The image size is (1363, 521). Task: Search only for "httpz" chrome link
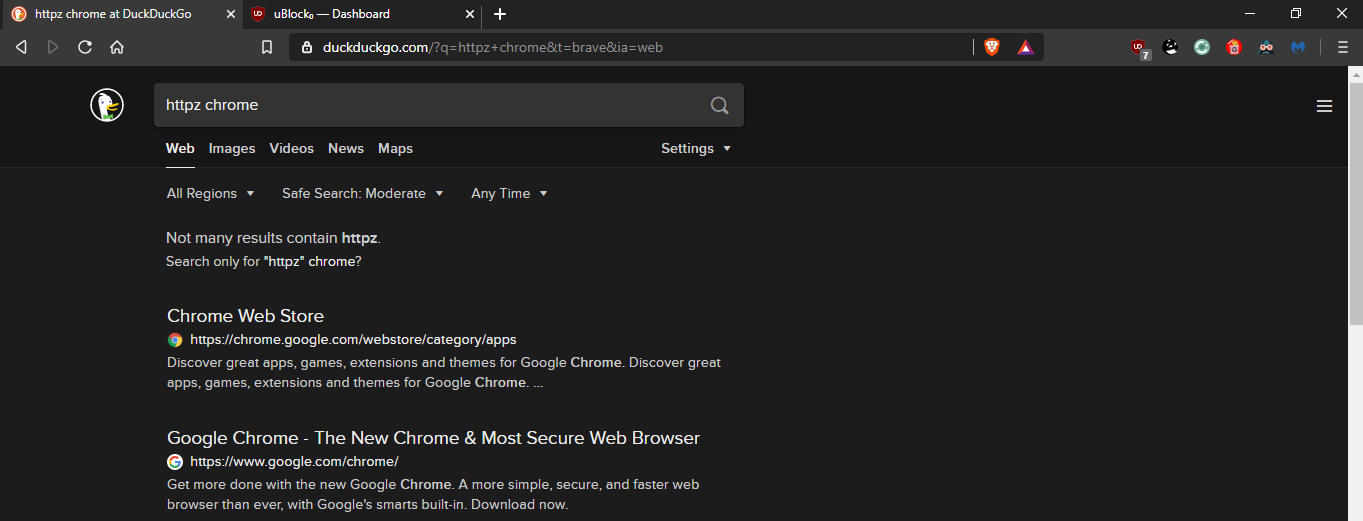tap(309, 261)
